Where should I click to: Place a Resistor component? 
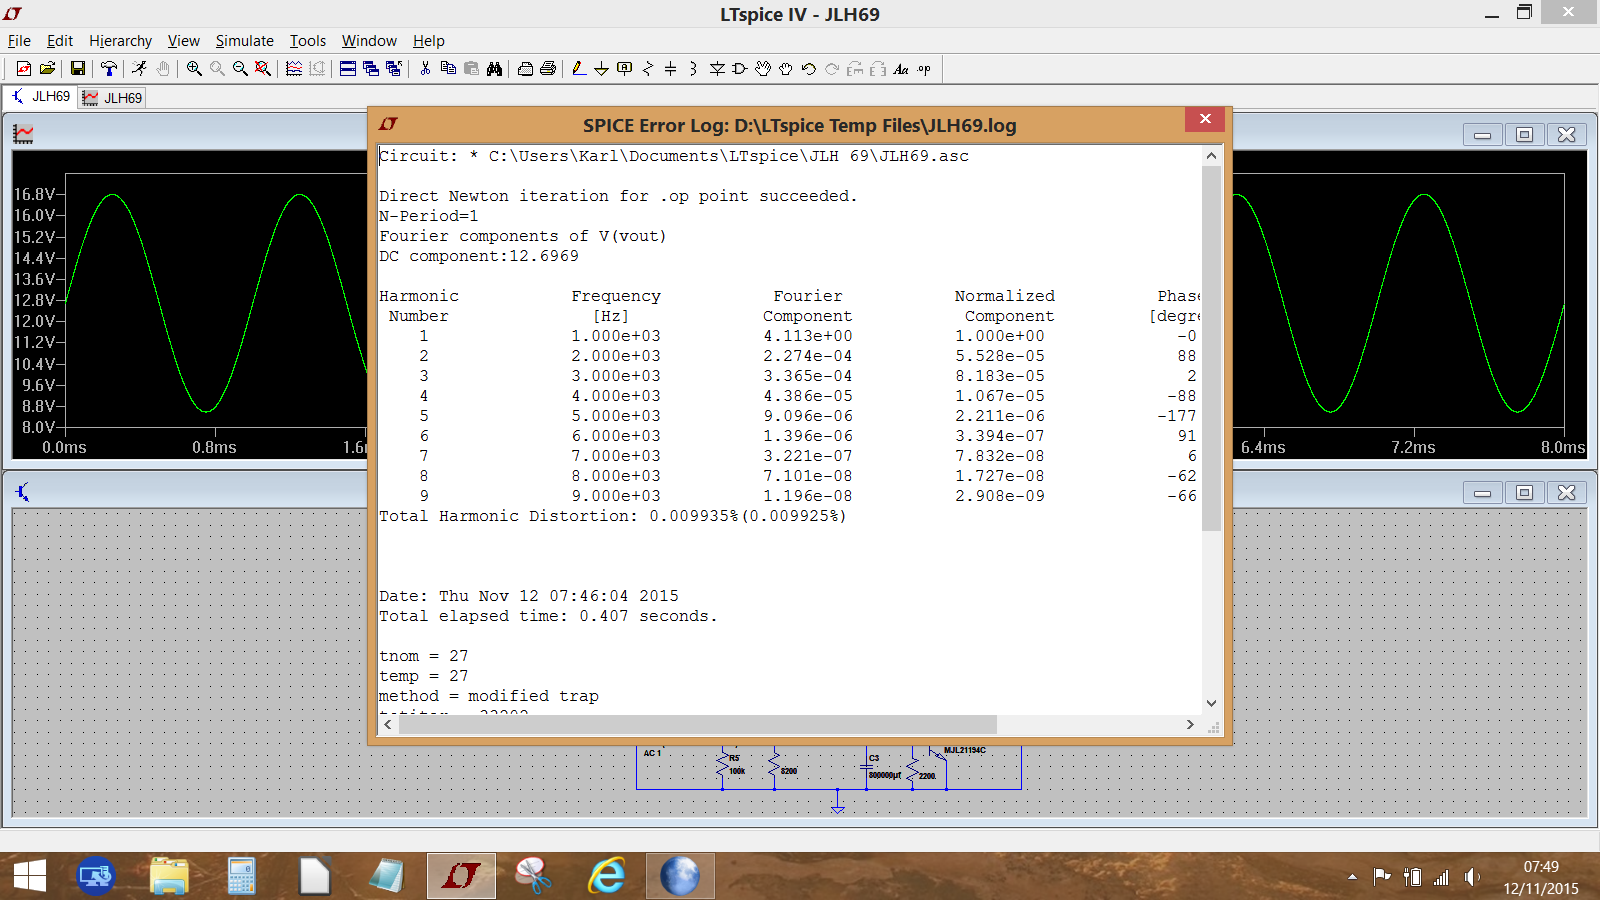648,69
